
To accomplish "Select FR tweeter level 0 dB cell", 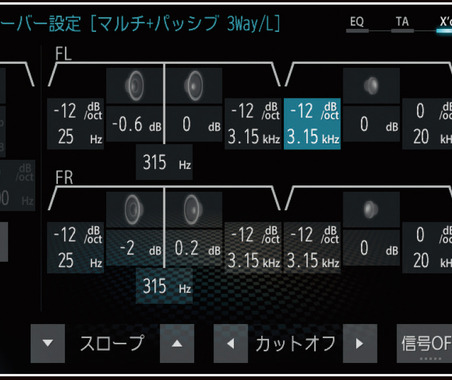I will tap(371, 248).
